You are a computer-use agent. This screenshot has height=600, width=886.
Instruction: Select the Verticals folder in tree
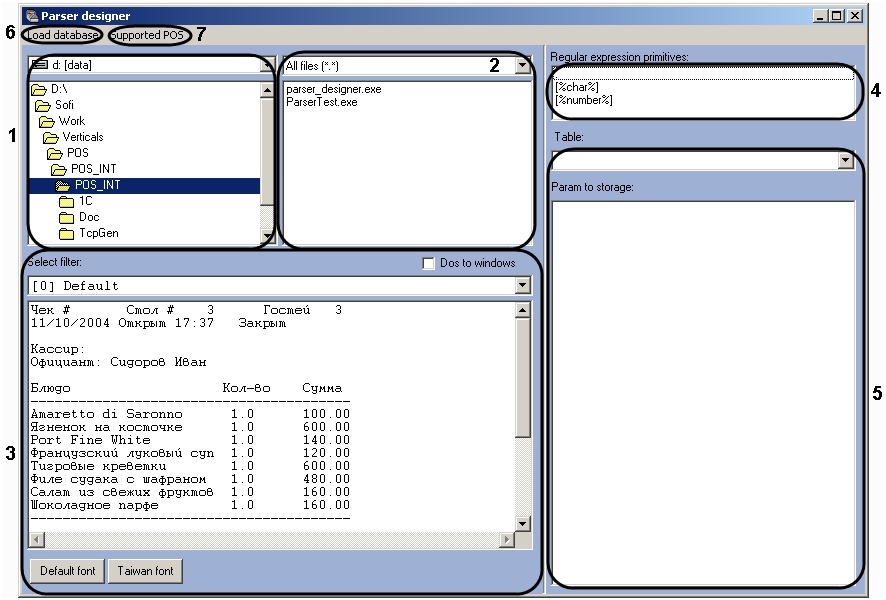(x=82, y=137)
